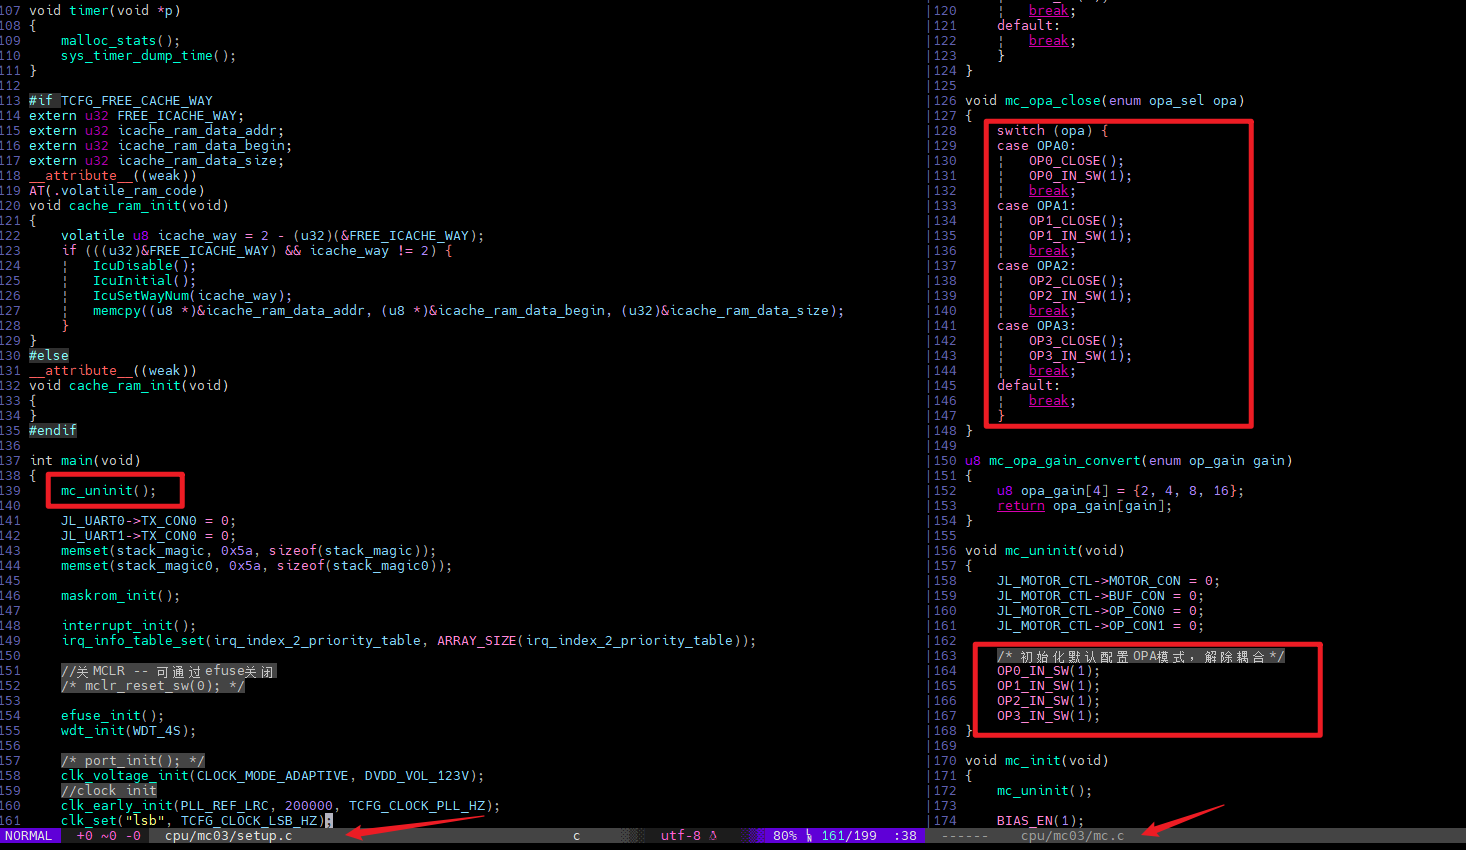
Task: Click the efuse_init(); line
Action: 113,716
